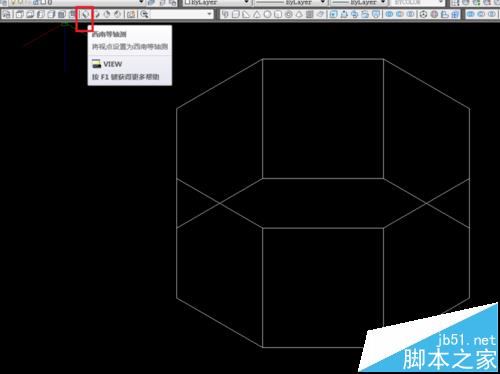Viewport: 500px width, 374px height.
Task: Set view to SW Isometric
Action: (x=86, y=14)
